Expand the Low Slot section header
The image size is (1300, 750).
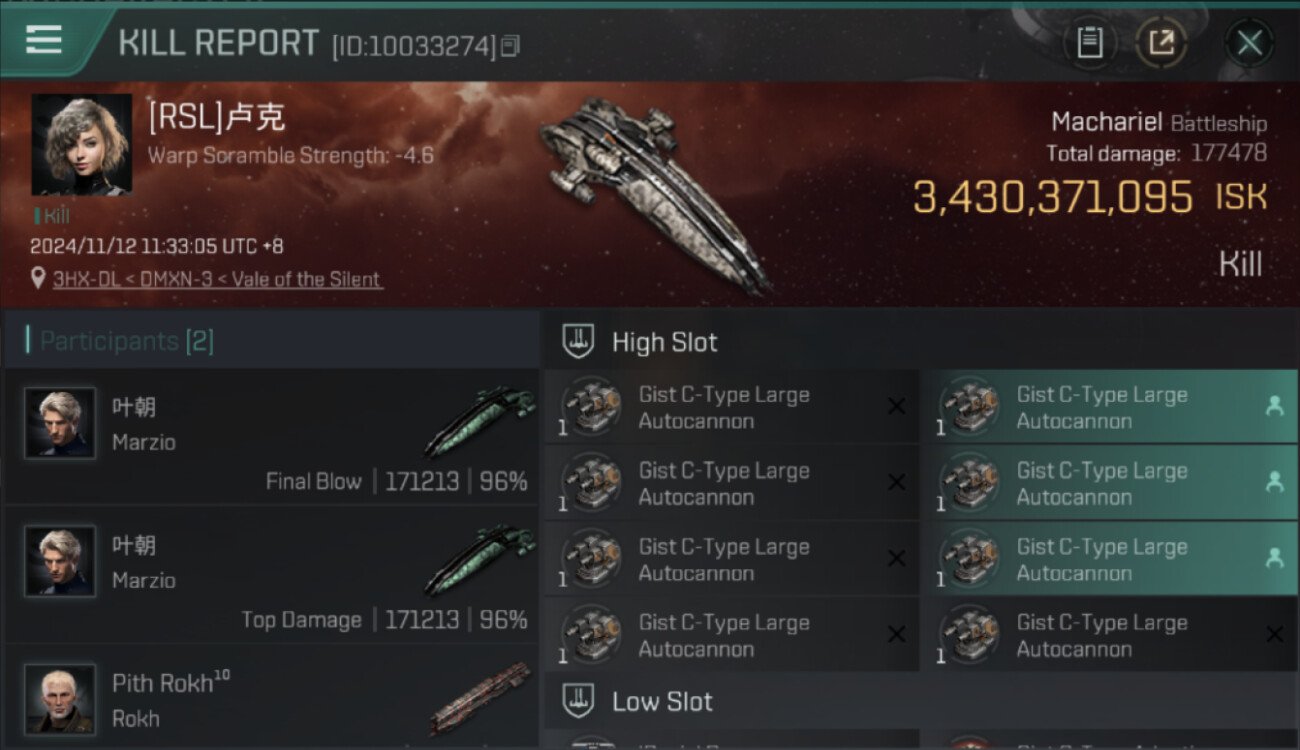[x=662, y=701]
